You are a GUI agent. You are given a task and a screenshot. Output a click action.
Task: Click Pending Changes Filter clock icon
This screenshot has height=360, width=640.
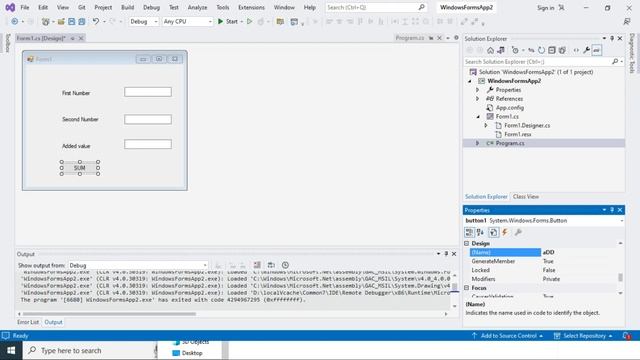(x=515, y=50)
